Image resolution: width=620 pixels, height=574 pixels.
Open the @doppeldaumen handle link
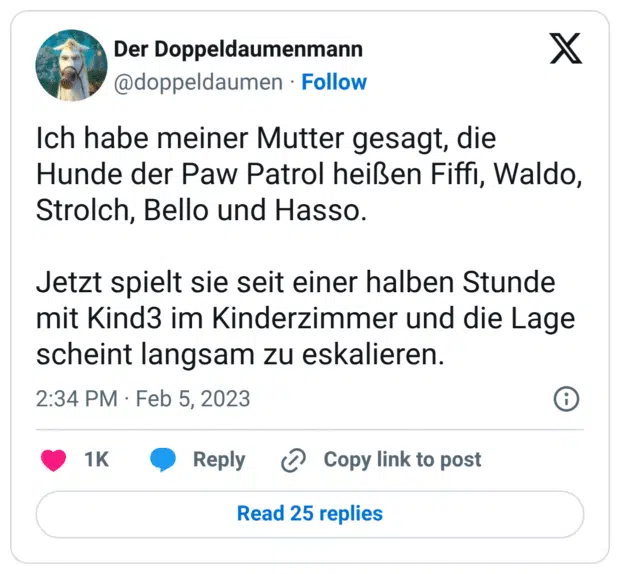pos(198,82)
